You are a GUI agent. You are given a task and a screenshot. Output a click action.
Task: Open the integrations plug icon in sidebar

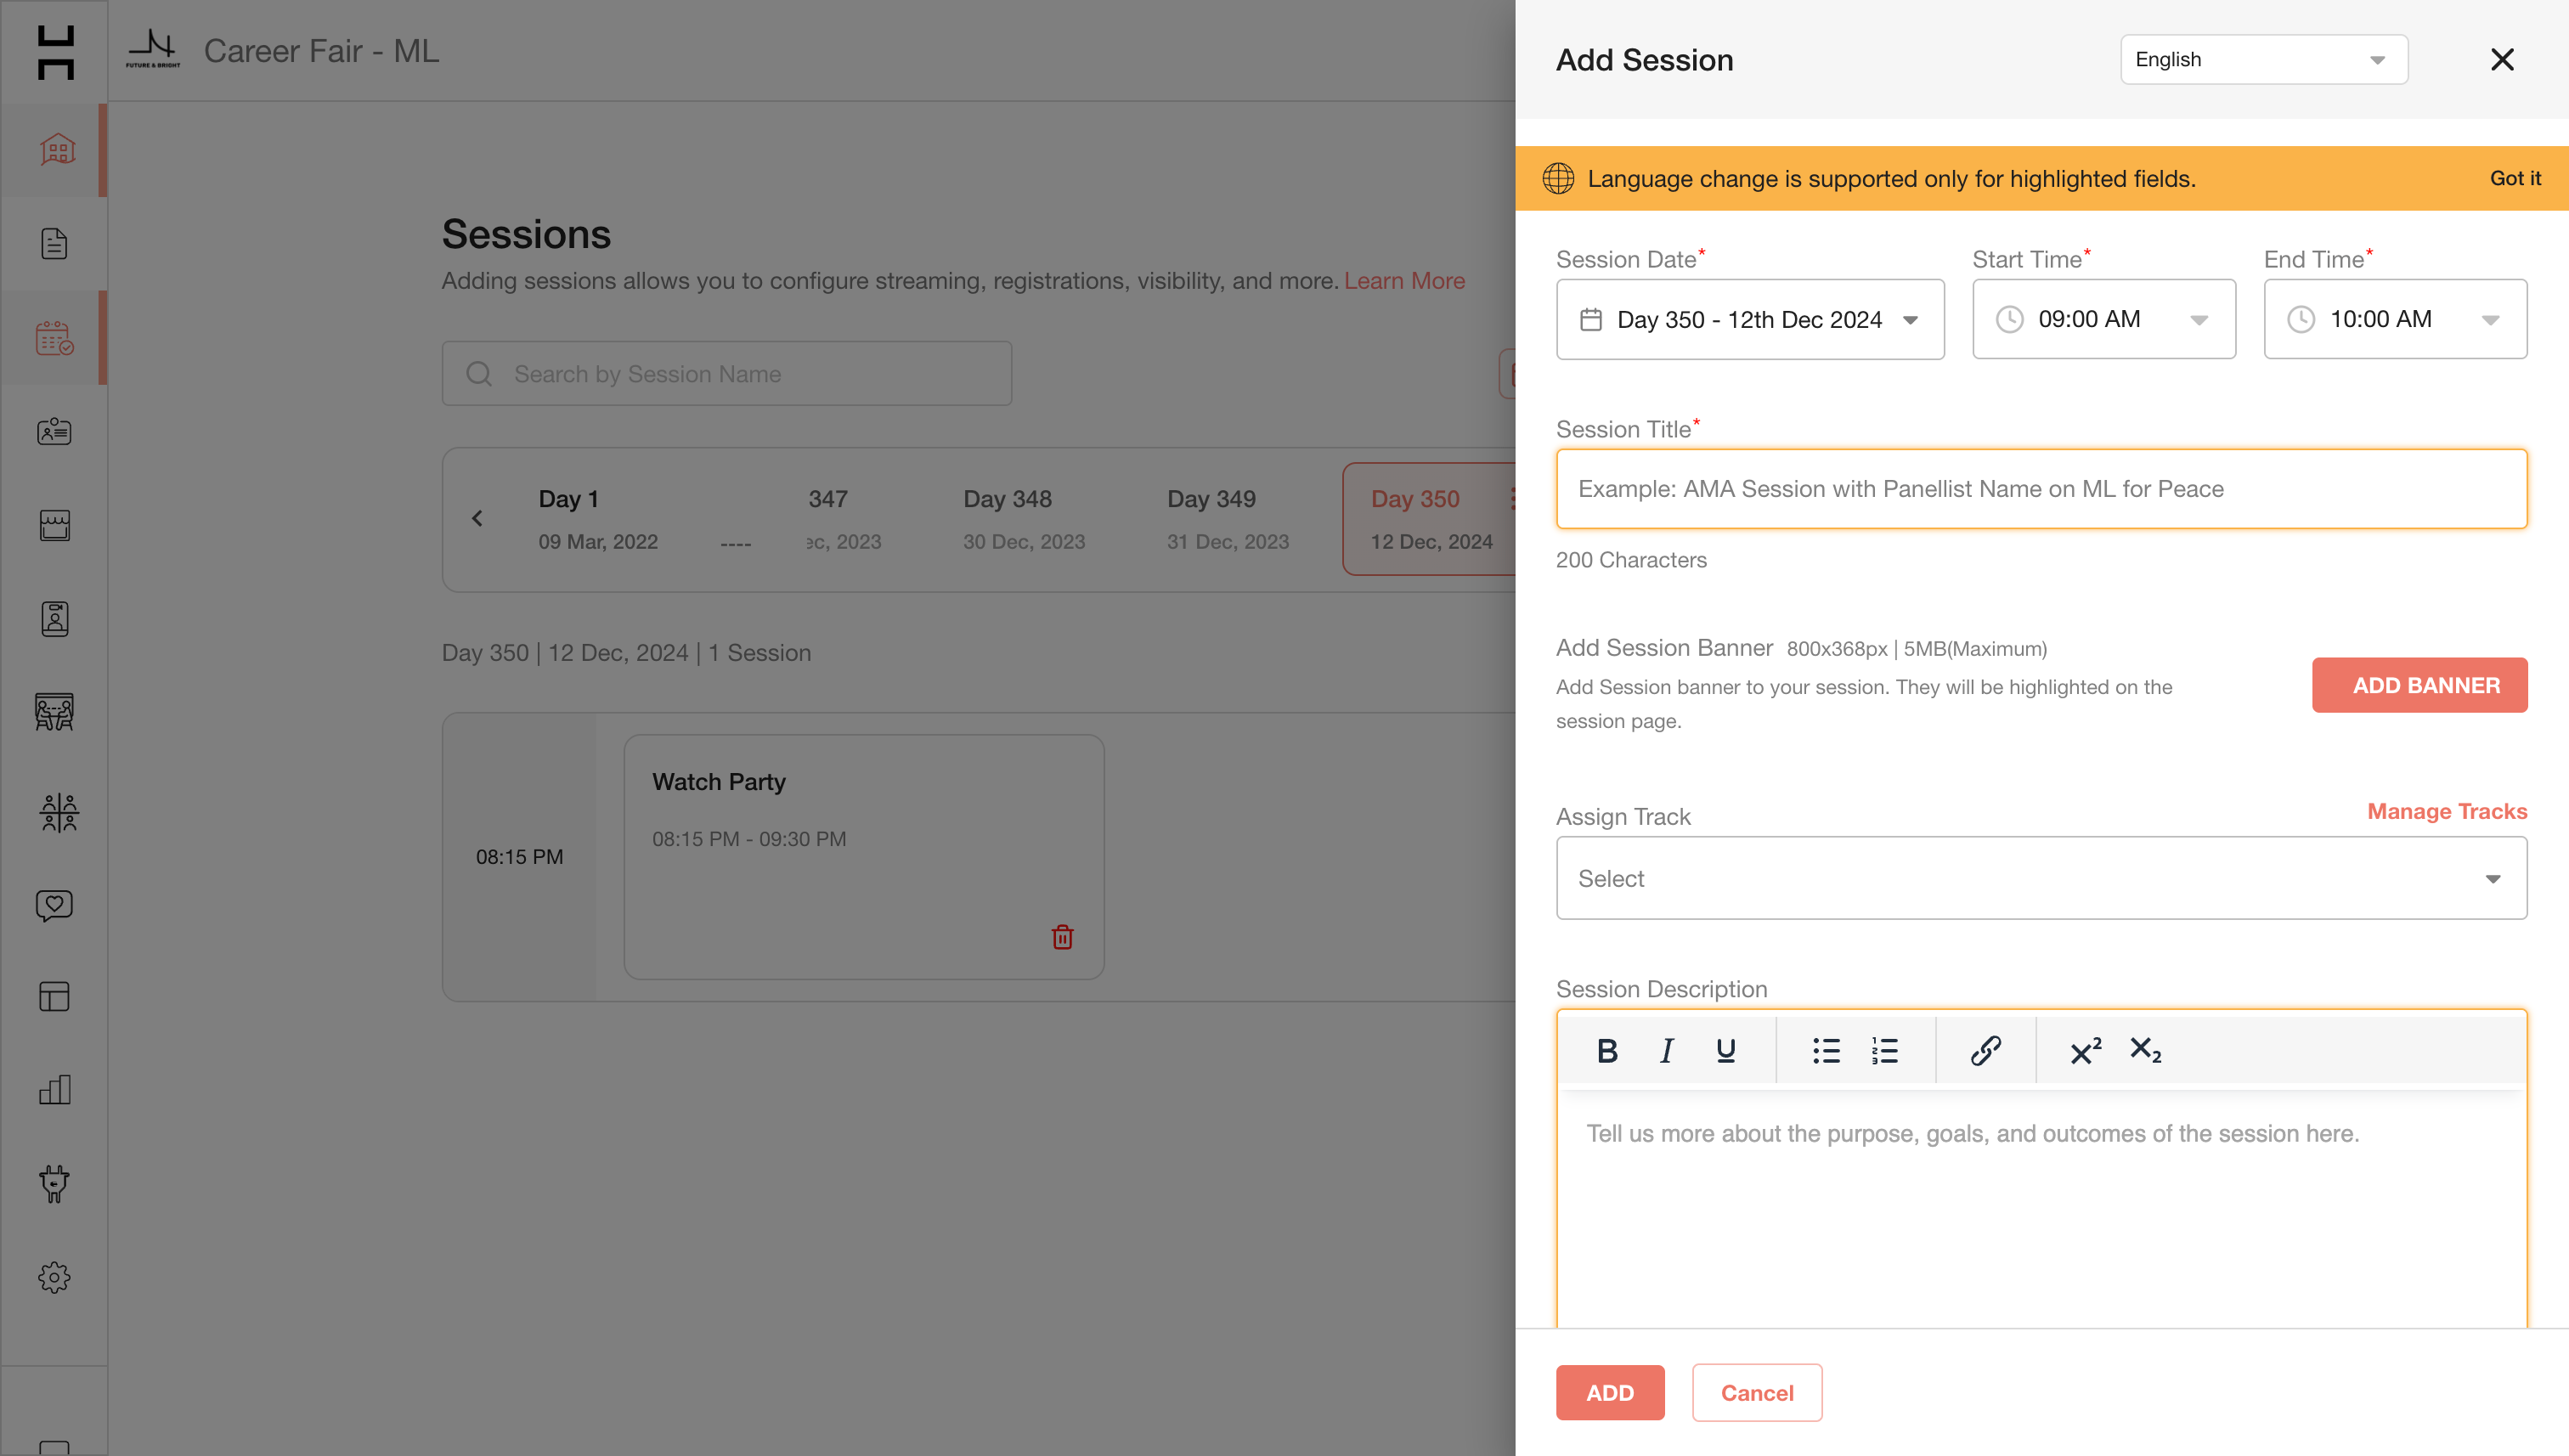click(54, 1184)
